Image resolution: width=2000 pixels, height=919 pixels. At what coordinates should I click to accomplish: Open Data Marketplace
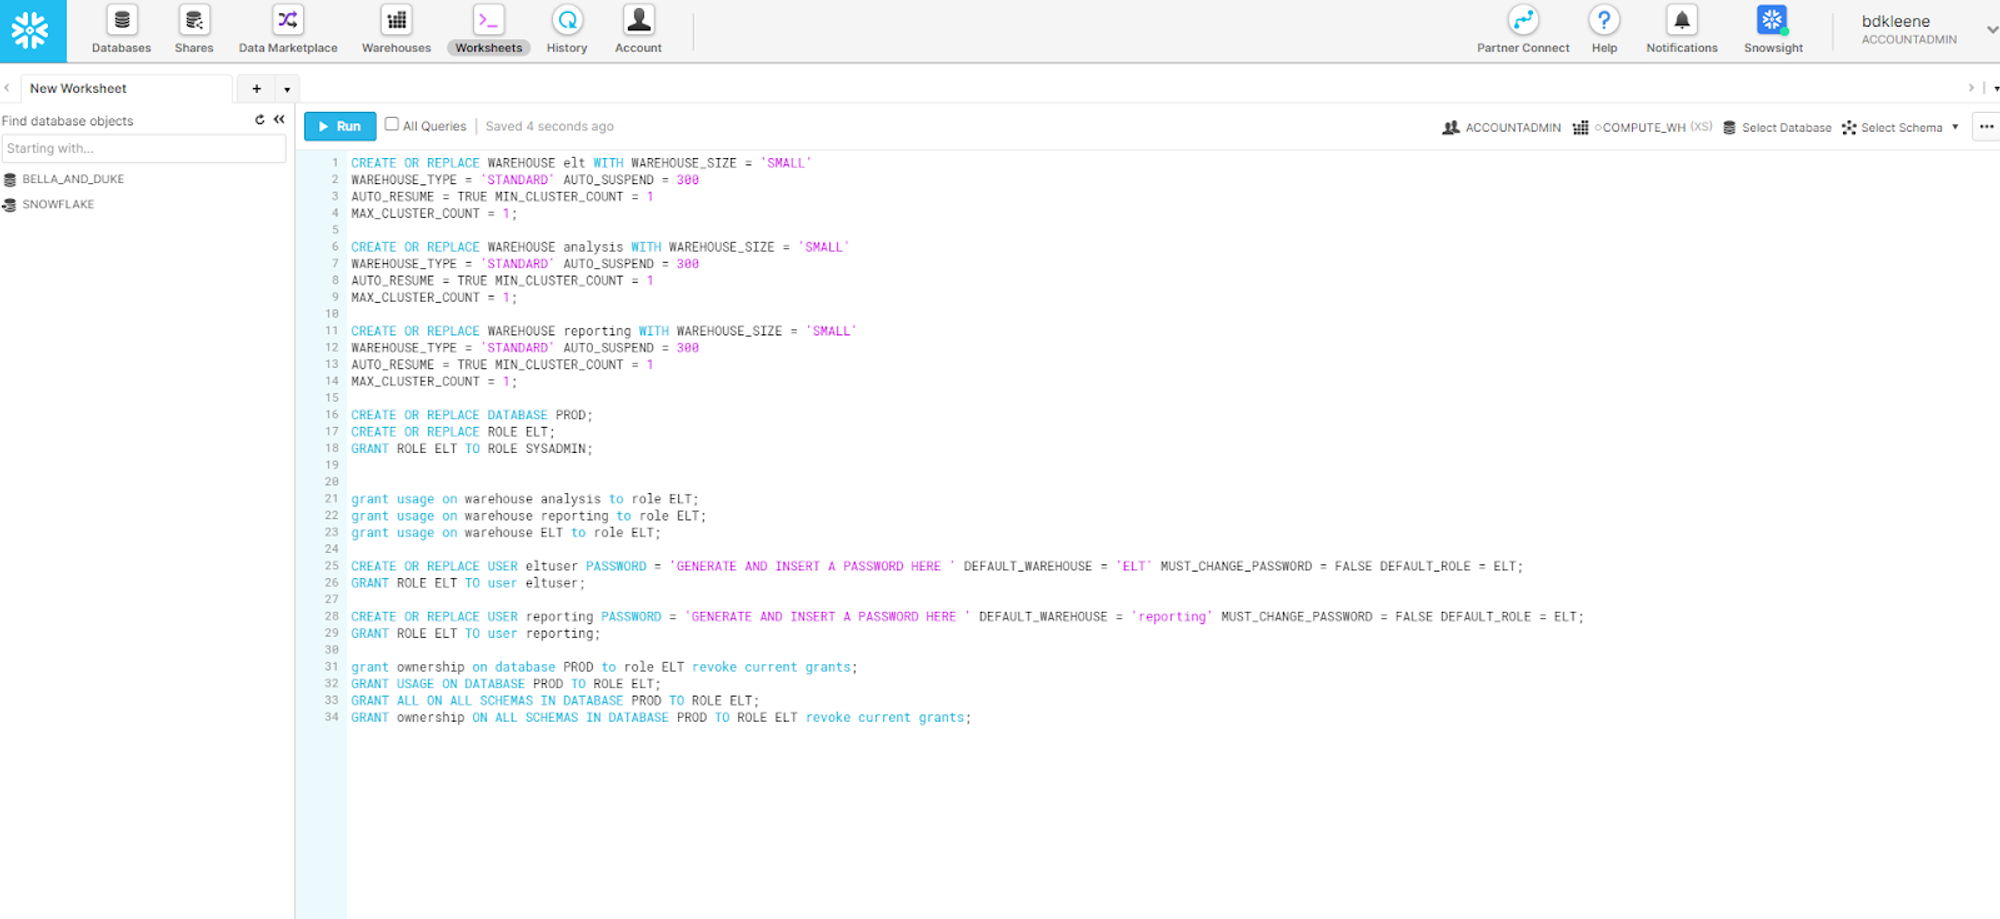coord(288,30)
